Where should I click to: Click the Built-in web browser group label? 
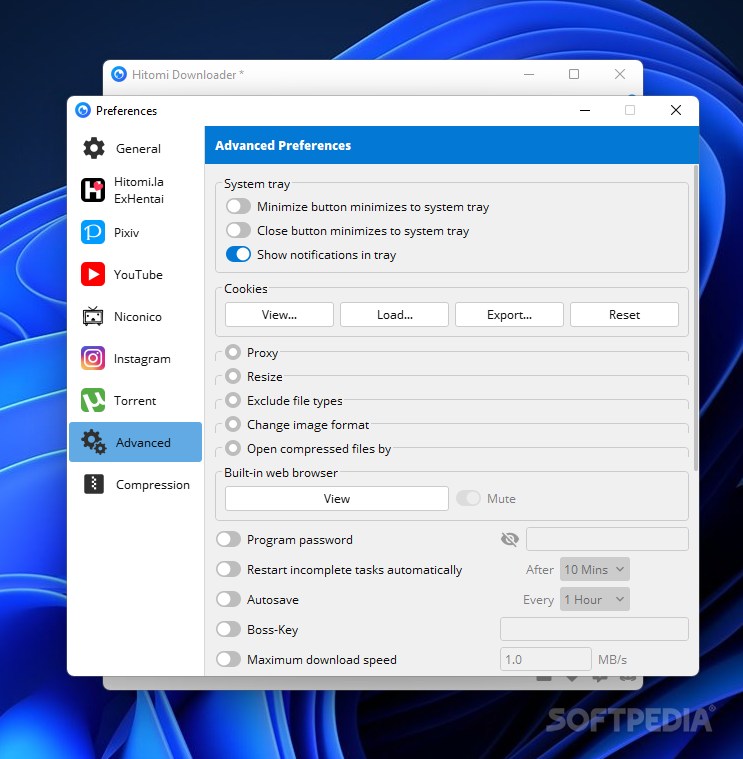point(281,472)
